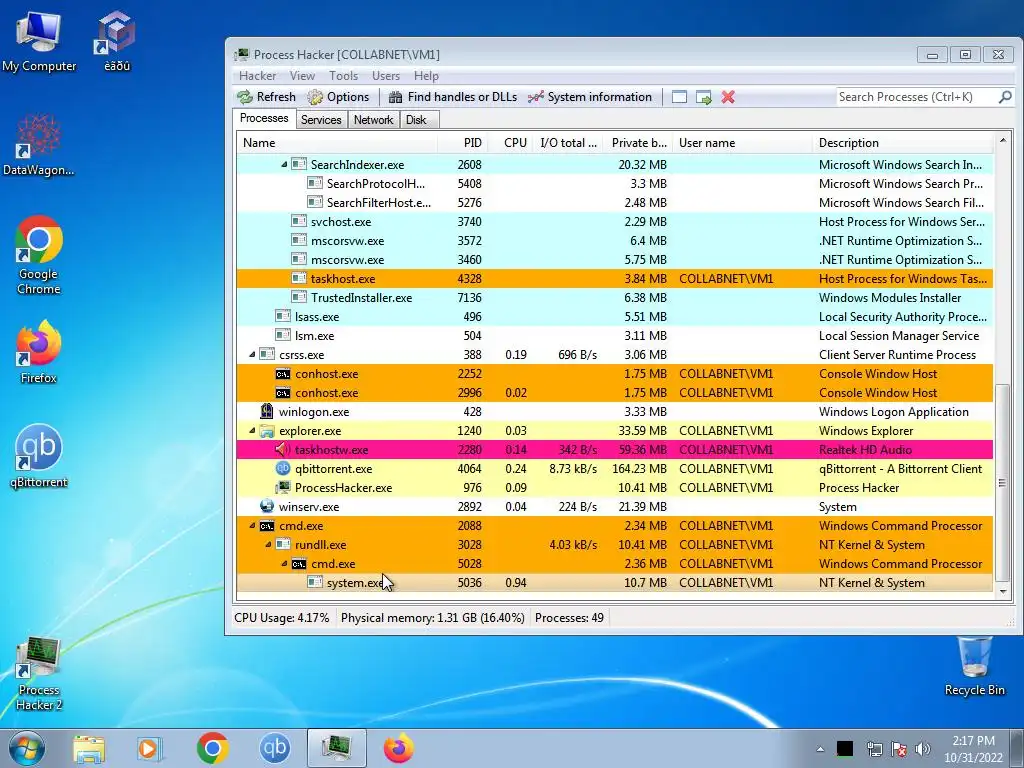1024x768 pixels.
Task: Open the Help menu
Action: [x=426, y=76]
